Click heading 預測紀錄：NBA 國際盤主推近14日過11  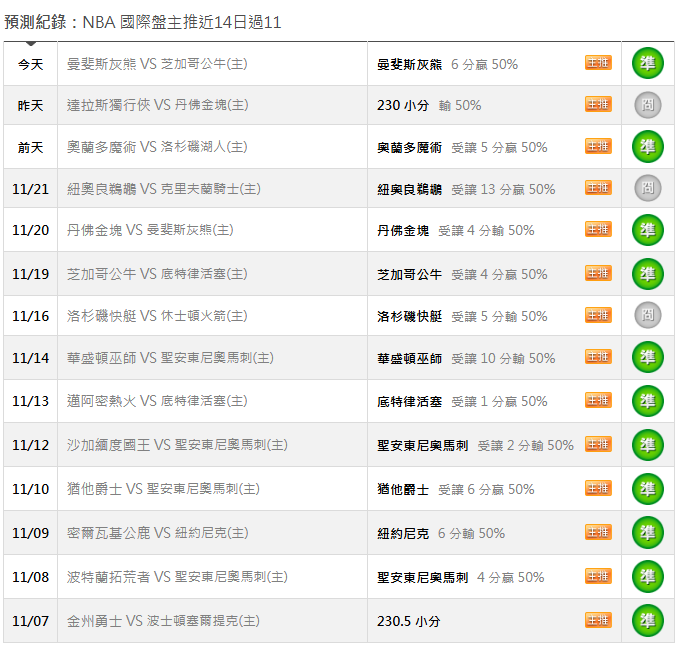[x=143, y=22]
